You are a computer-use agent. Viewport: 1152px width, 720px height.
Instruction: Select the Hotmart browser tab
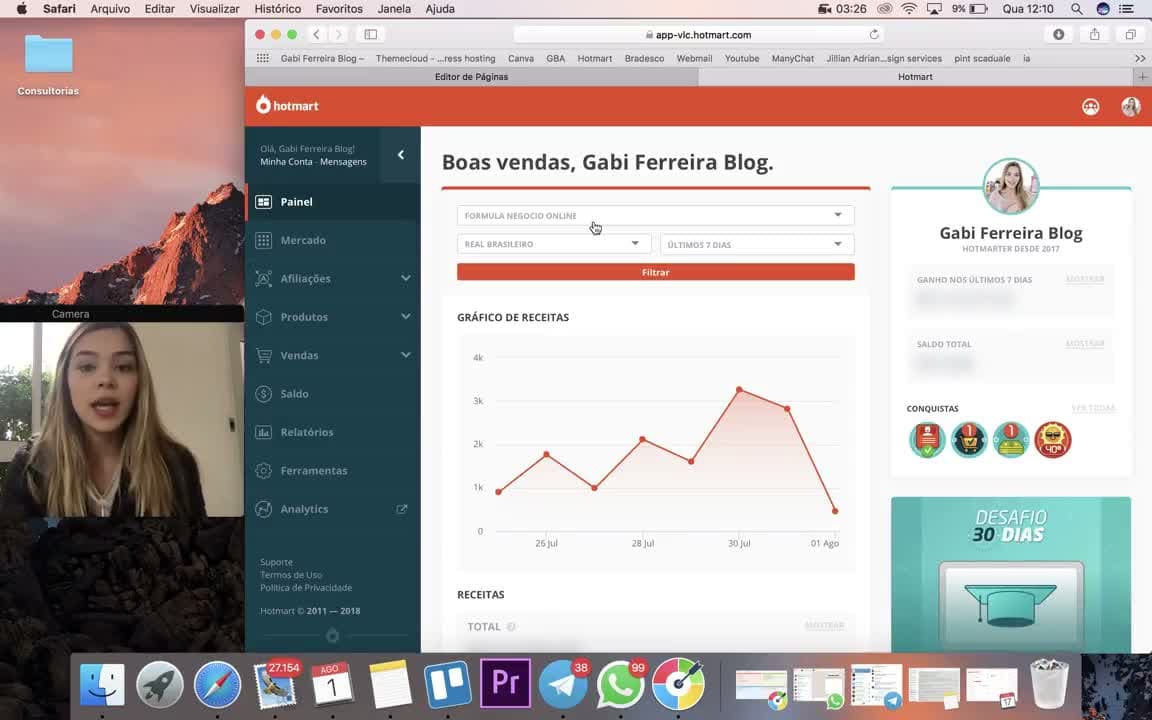coord(915,76)
